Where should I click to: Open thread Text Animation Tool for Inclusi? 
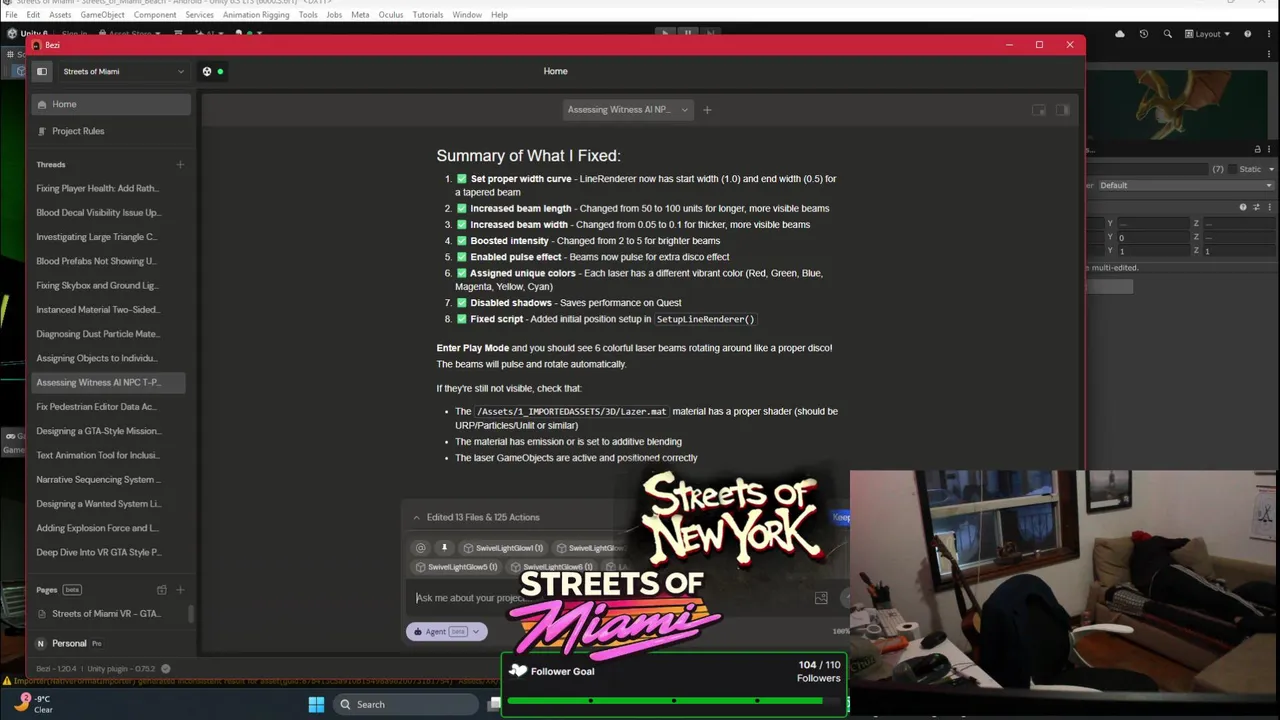pos(98,455)
